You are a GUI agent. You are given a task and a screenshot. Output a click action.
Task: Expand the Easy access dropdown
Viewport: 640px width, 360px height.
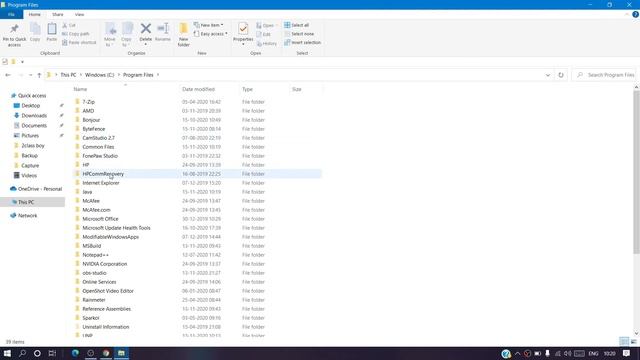point(211,34)
